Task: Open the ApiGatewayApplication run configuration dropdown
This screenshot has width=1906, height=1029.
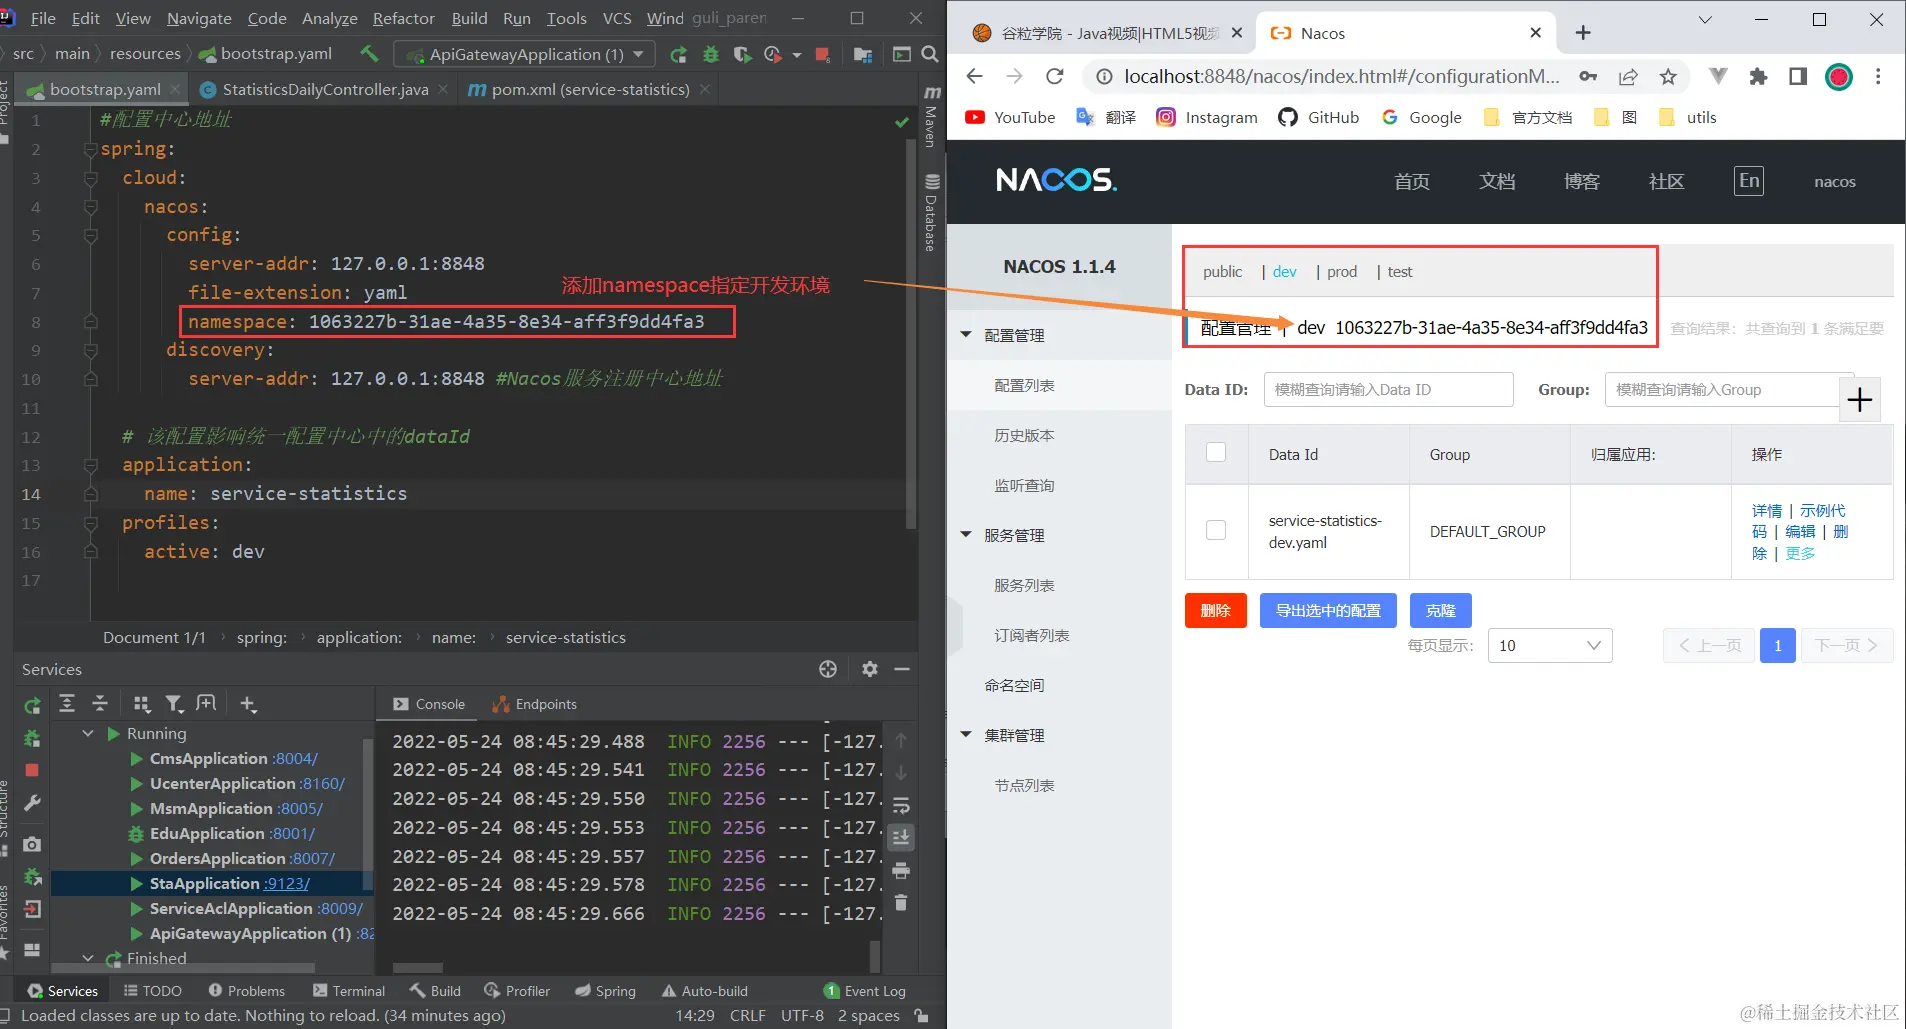Action: point(524,54)
